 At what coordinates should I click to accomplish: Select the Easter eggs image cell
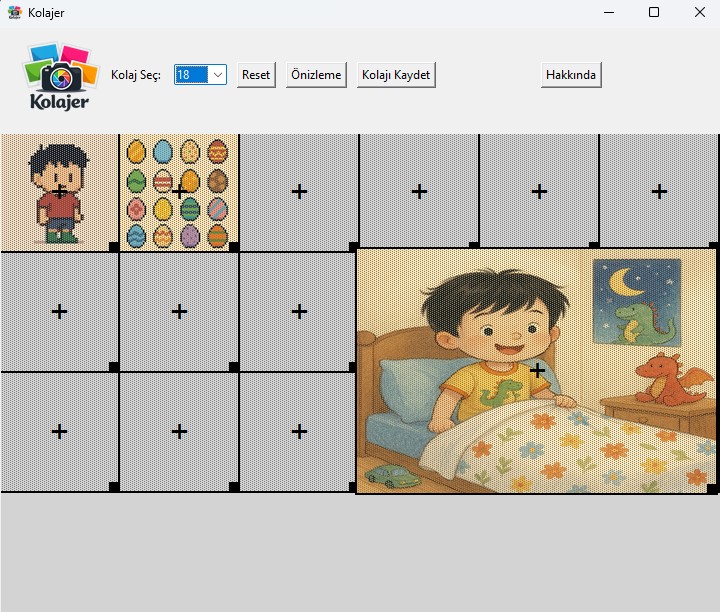coord(179,192)
